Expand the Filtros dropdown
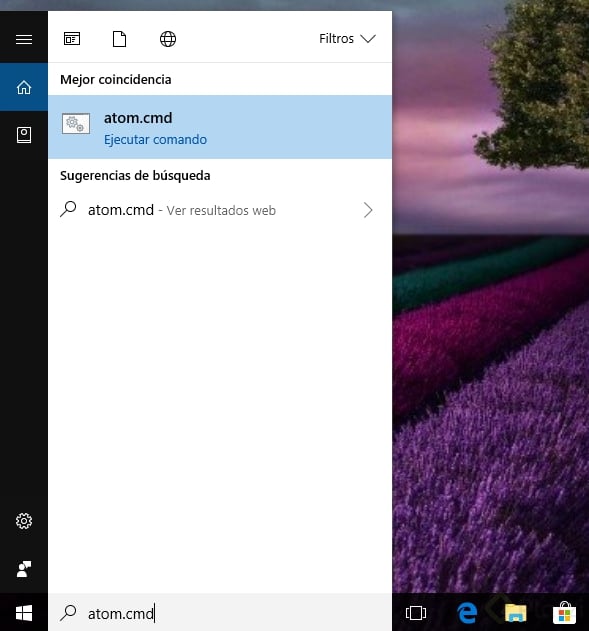Screen dimensions: 589x631 [x=347, y=39]
